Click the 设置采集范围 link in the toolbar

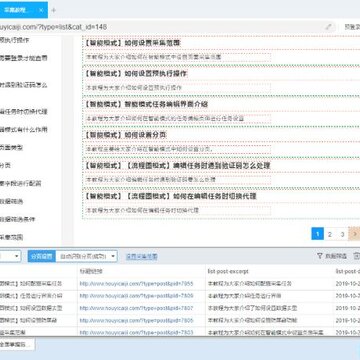pyautogui.click(x=141, y=256)
